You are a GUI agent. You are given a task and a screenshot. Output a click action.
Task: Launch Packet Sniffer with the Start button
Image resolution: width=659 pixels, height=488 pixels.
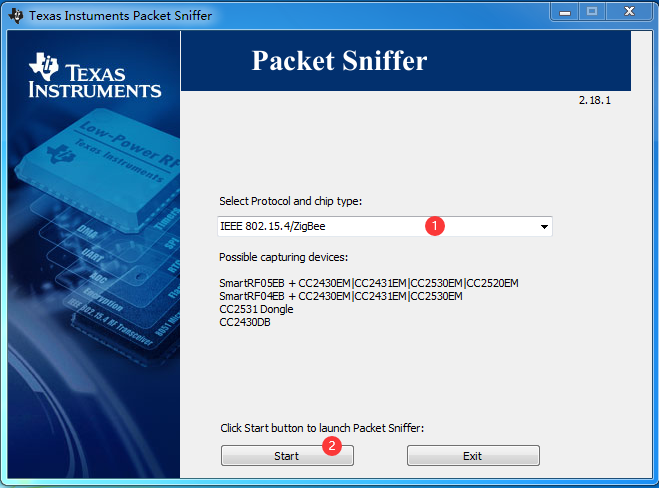point(287,456)
